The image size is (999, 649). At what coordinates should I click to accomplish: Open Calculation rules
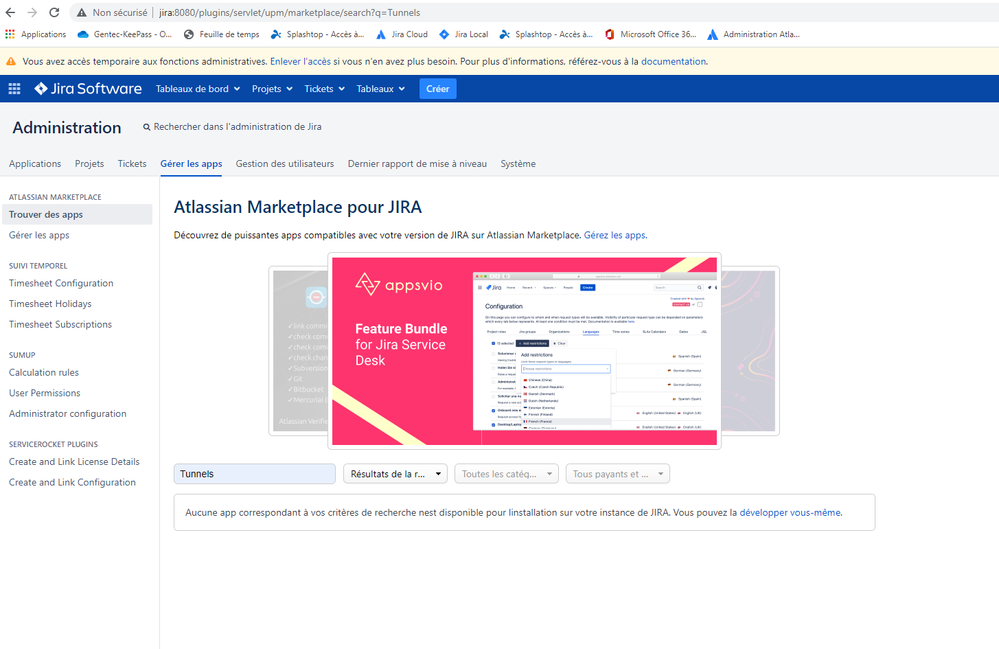(x=44, y=373)
